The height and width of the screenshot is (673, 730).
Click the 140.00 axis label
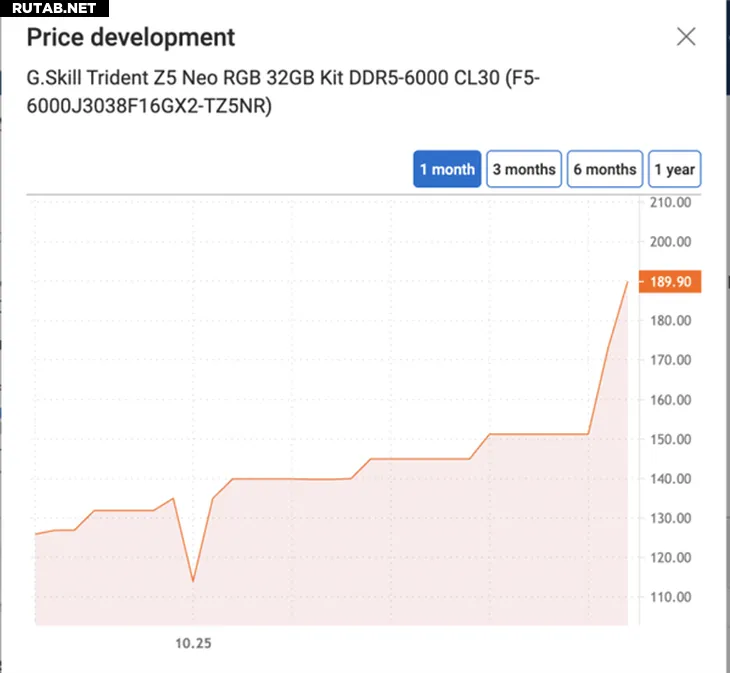point(670,479)
